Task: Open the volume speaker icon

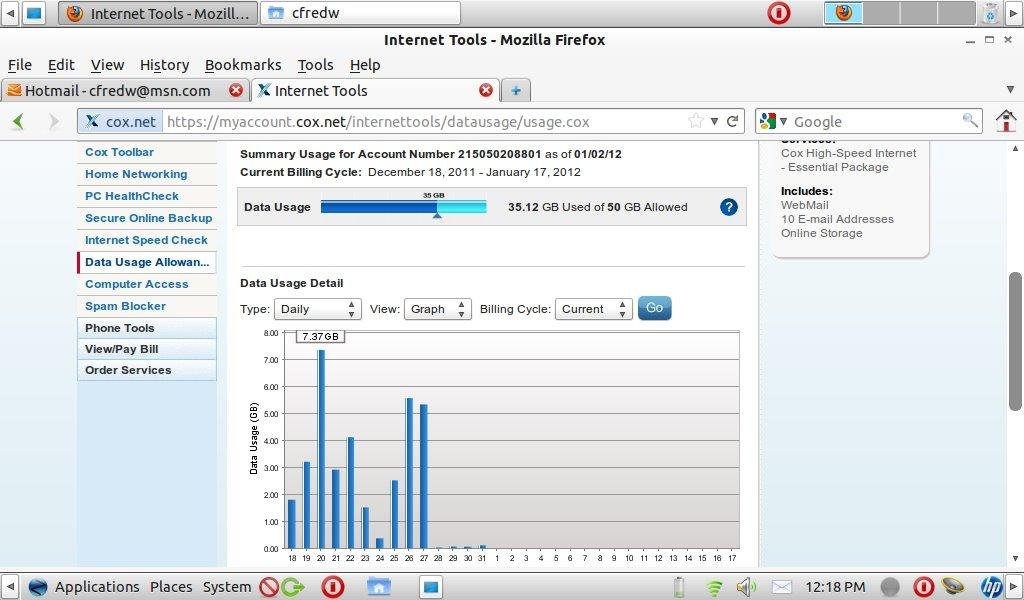Action: (746, 587)
